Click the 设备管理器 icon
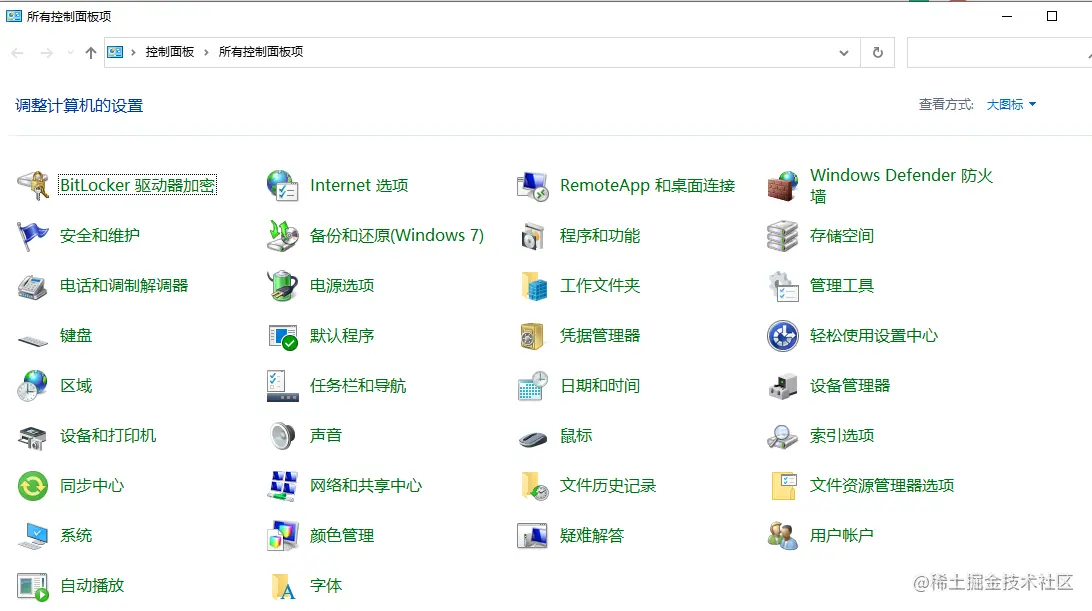Screen dimensions: 1092x611 (783, 386)
